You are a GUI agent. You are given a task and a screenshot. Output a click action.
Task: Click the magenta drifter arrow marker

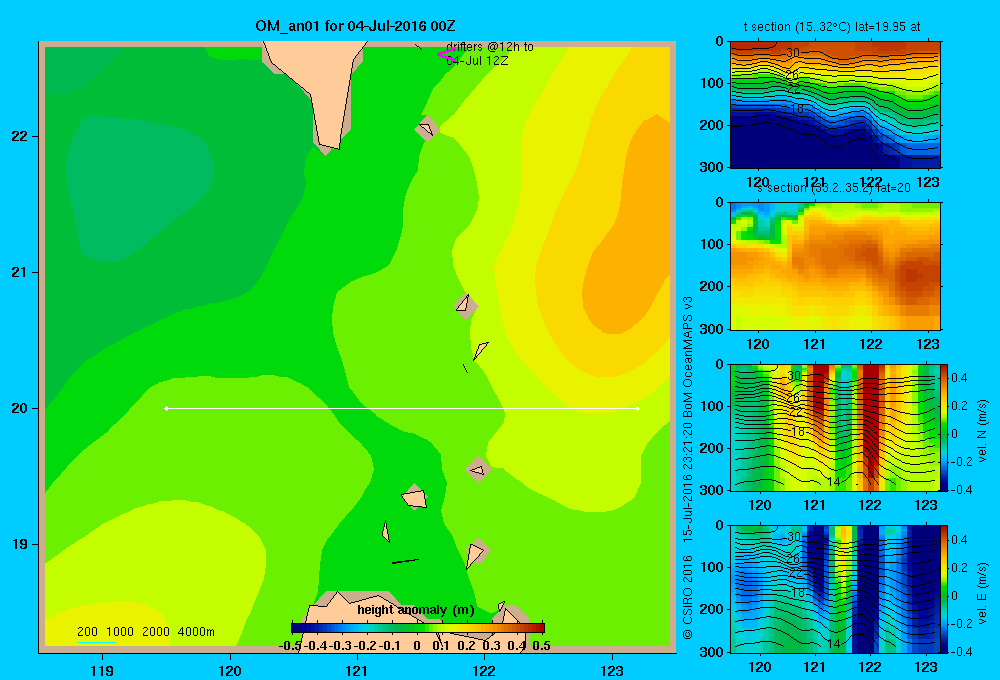446,55
